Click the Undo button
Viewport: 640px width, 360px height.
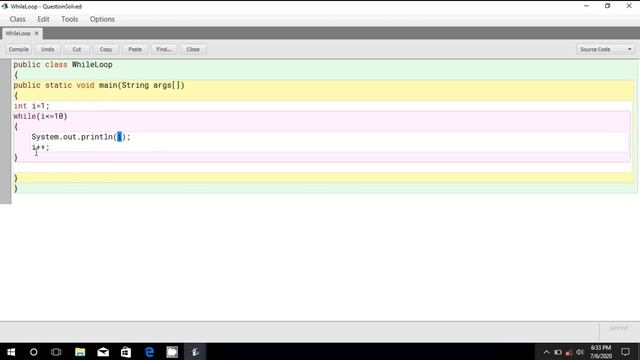(x=47, y=49)
